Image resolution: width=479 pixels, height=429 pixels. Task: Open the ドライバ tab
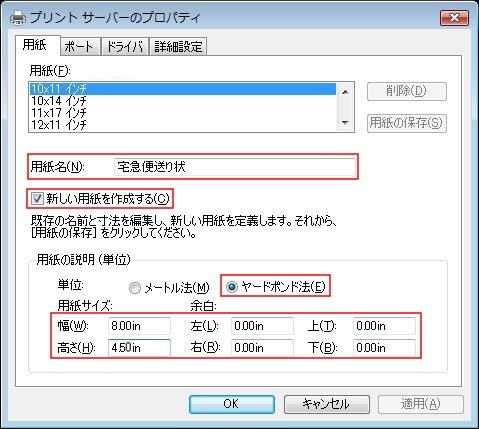125,46
